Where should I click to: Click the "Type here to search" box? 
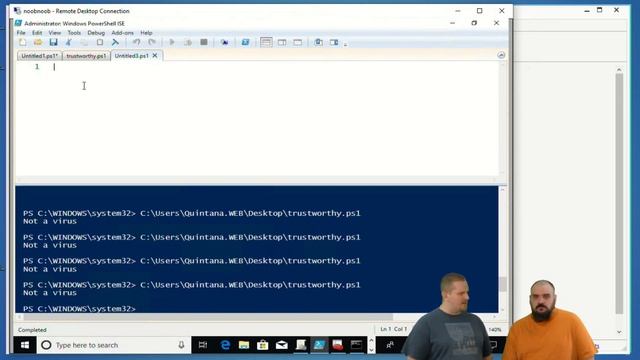tap(113, 345)
